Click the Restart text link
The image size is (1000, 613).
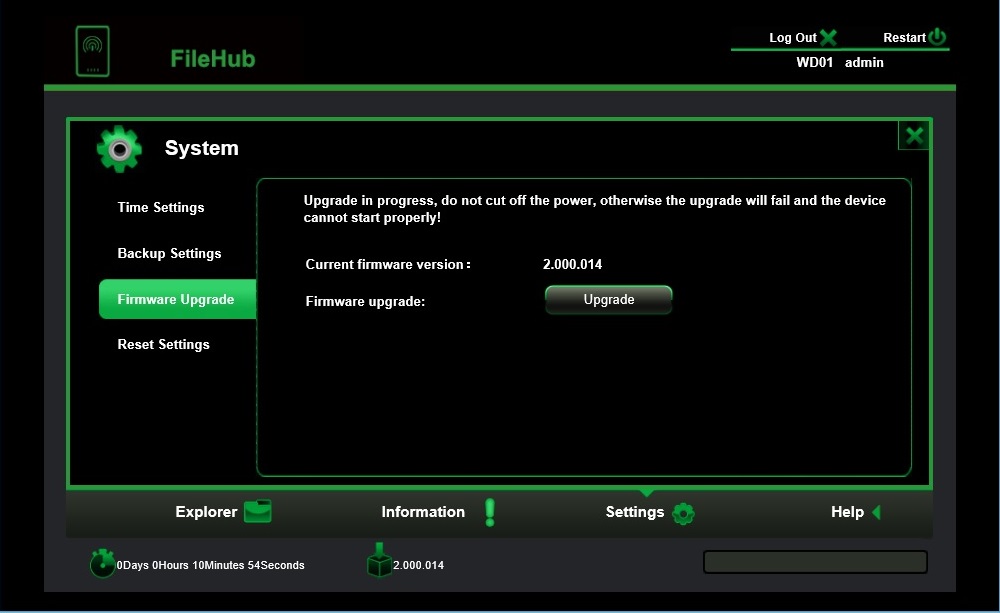[904, 38]
